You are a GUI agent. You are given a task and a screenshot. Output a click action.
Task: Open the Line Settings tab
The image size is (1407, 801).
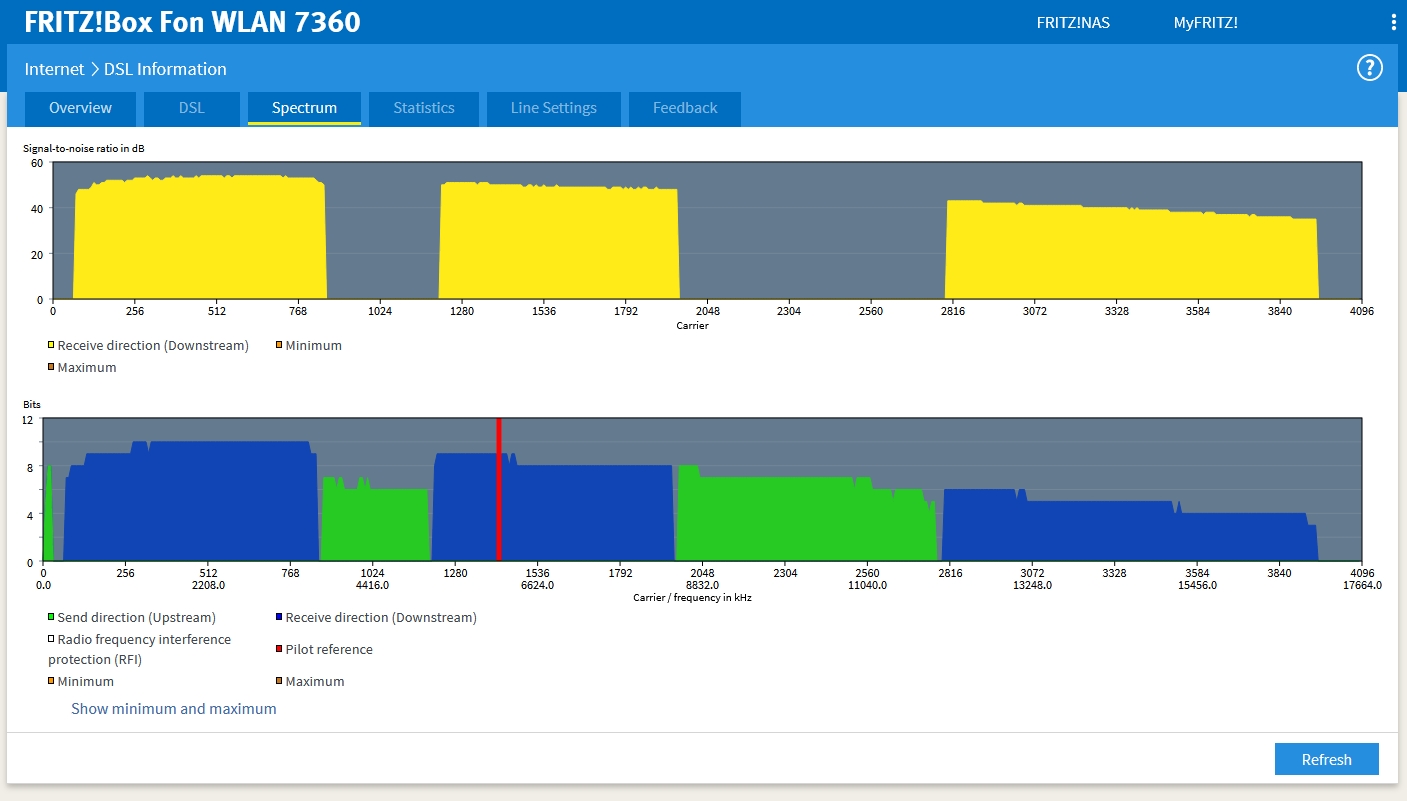(x=553, y=108)
